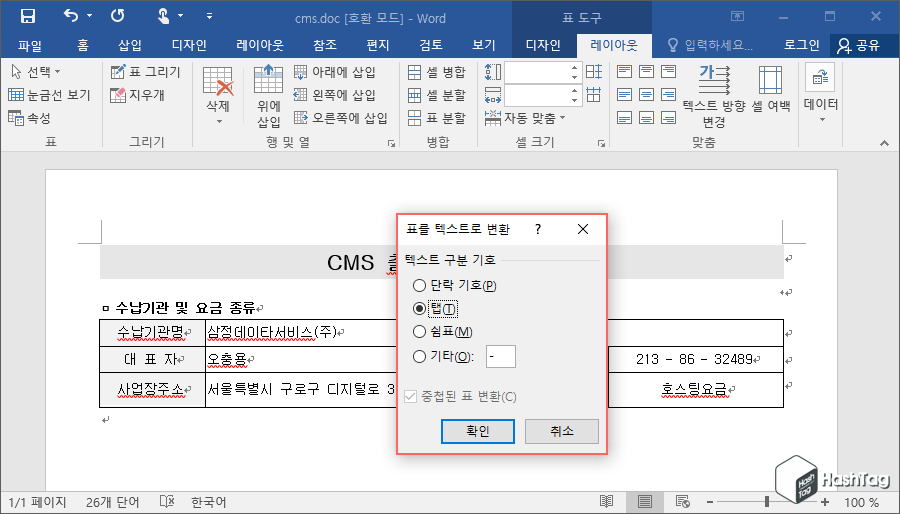900x514 pixels.
Task: Click the align bottom right icon
Action: [x=668, y=118]
